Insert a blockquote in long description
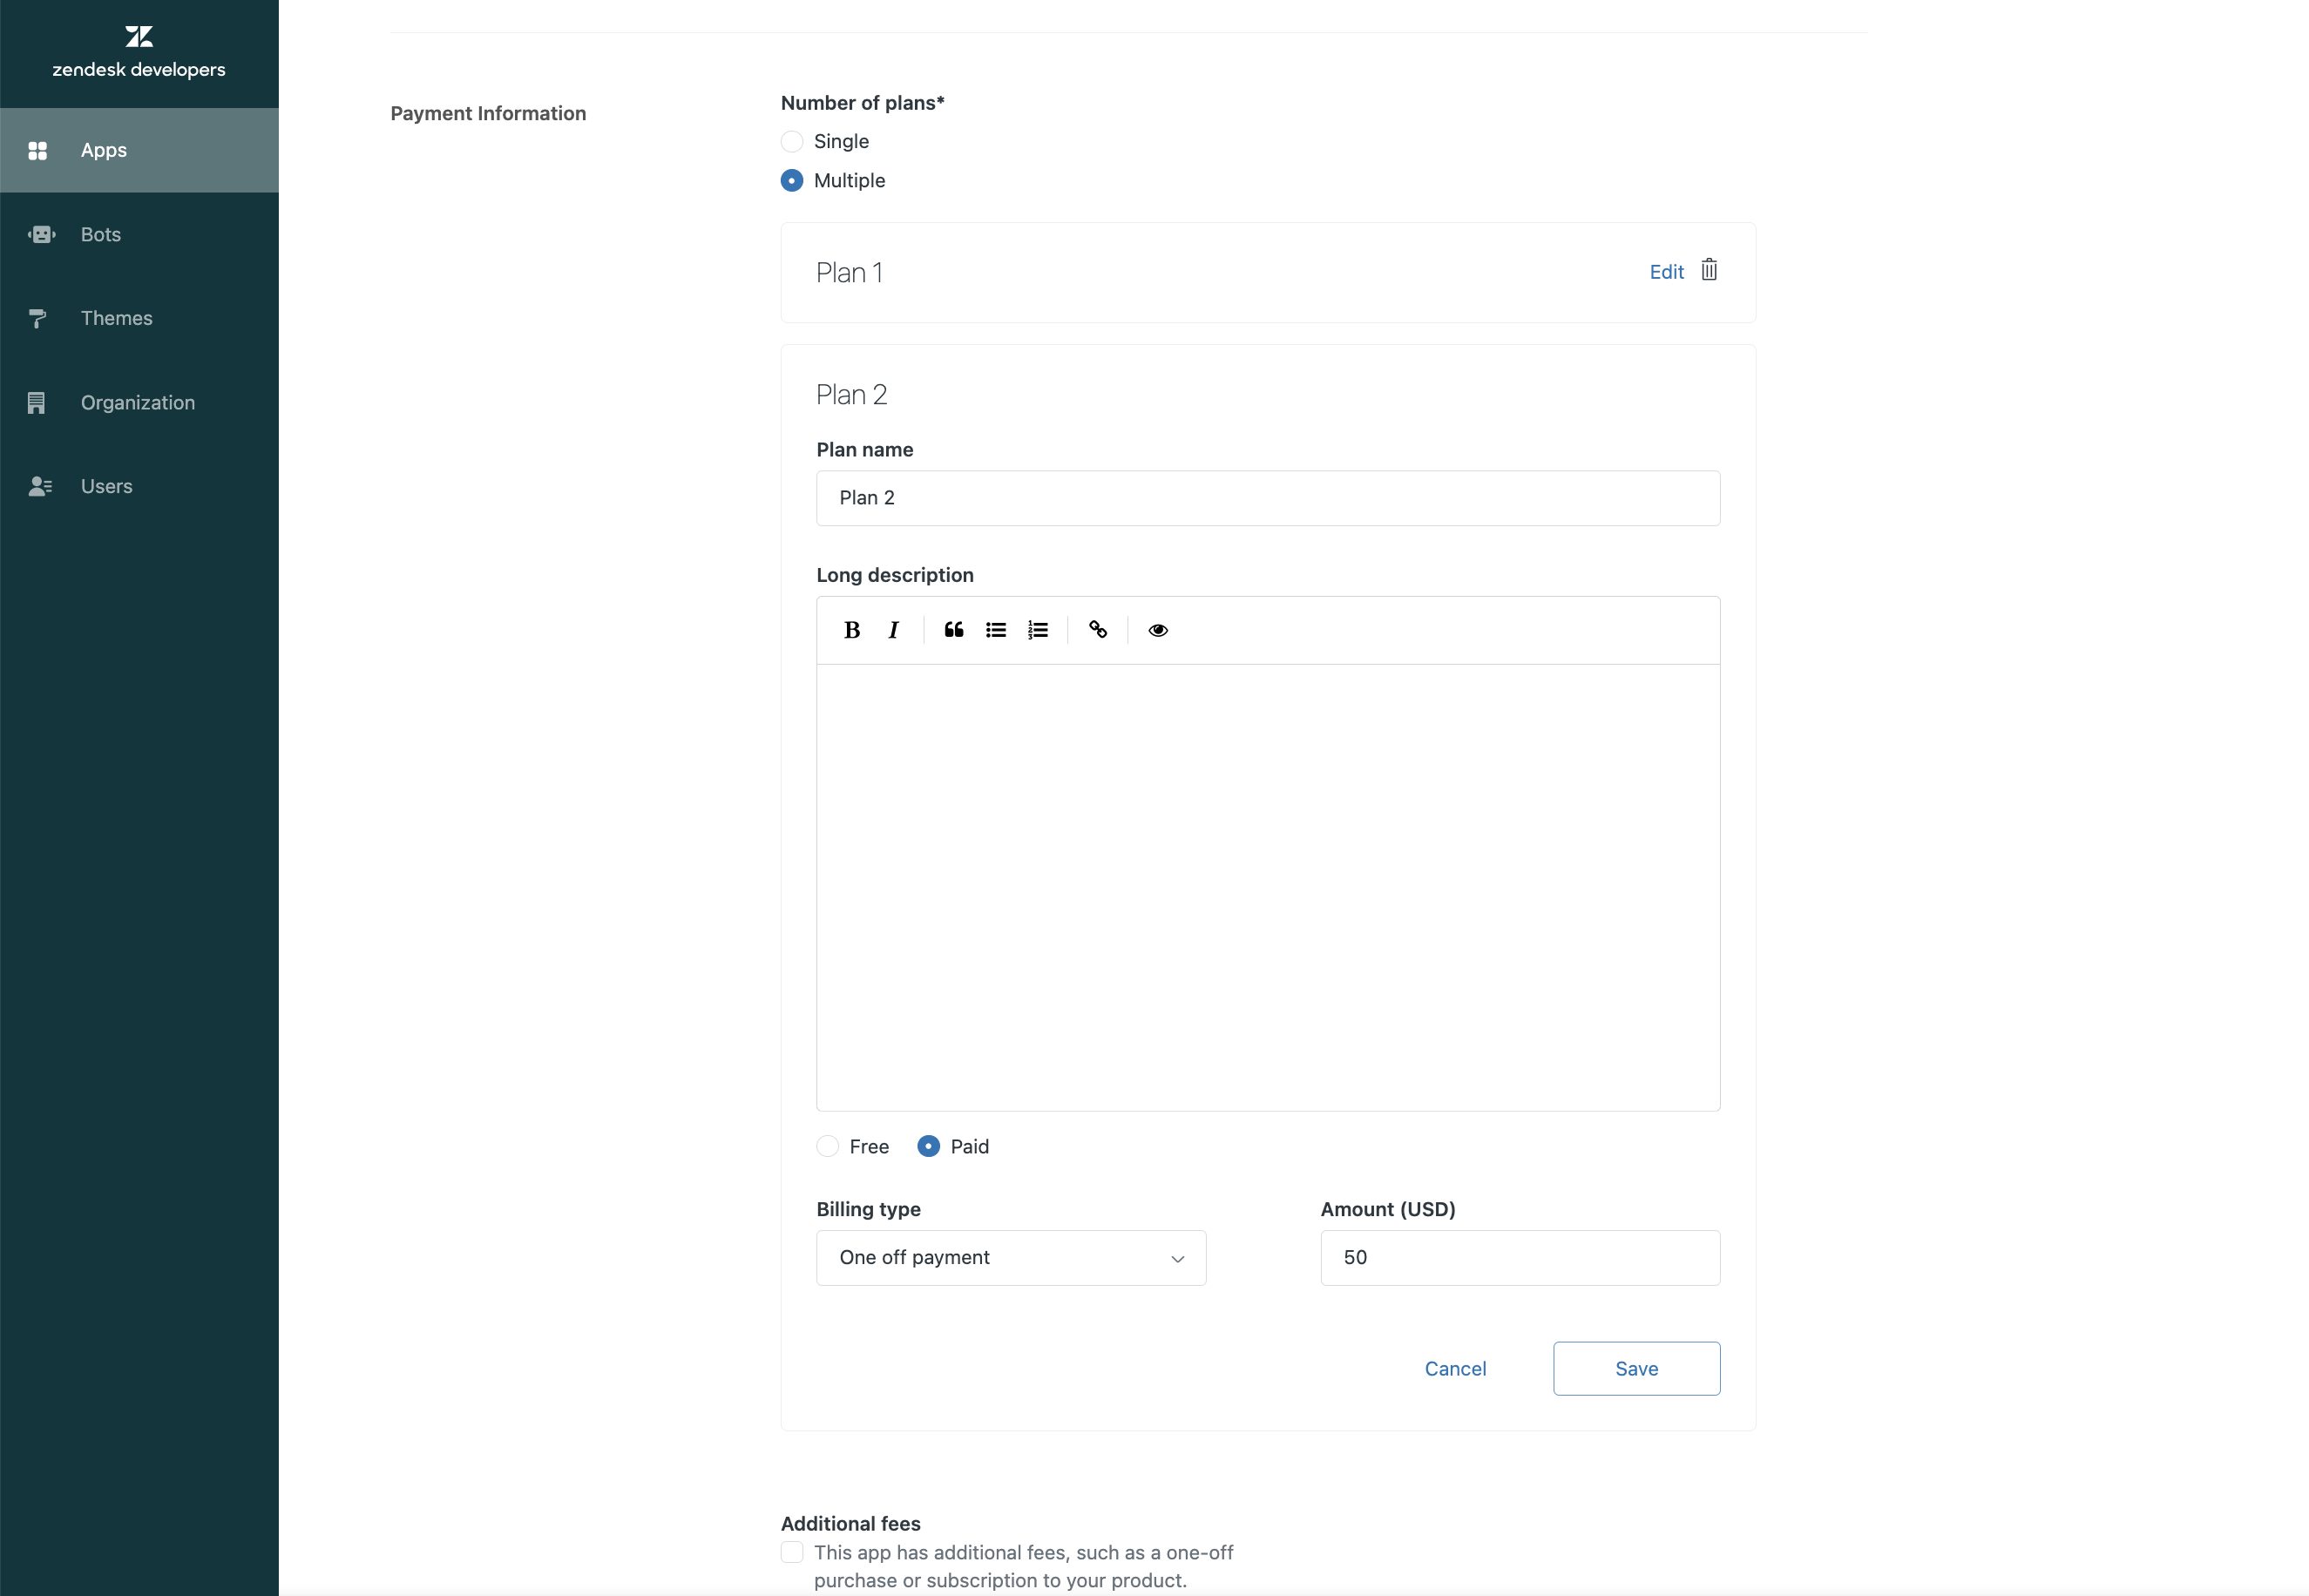2309x1596 pixels. 954,630
